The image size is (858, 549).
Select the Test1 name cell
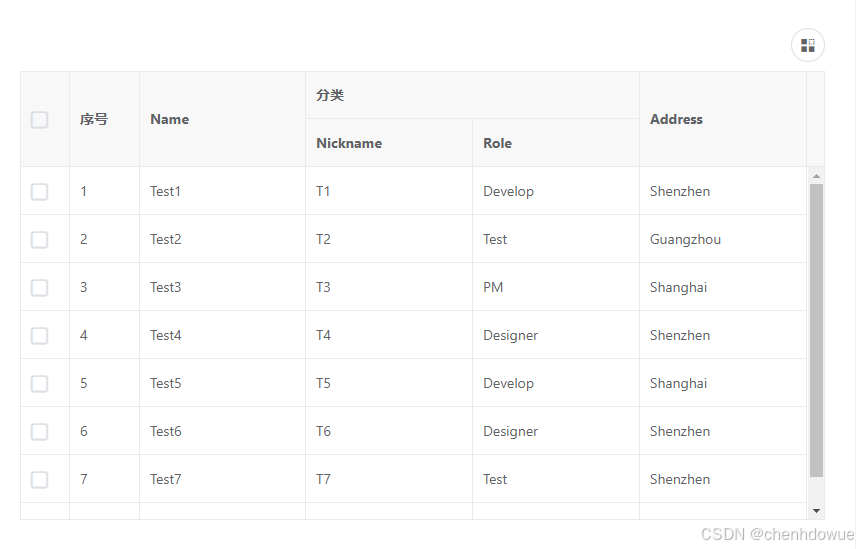coord(222,191)
